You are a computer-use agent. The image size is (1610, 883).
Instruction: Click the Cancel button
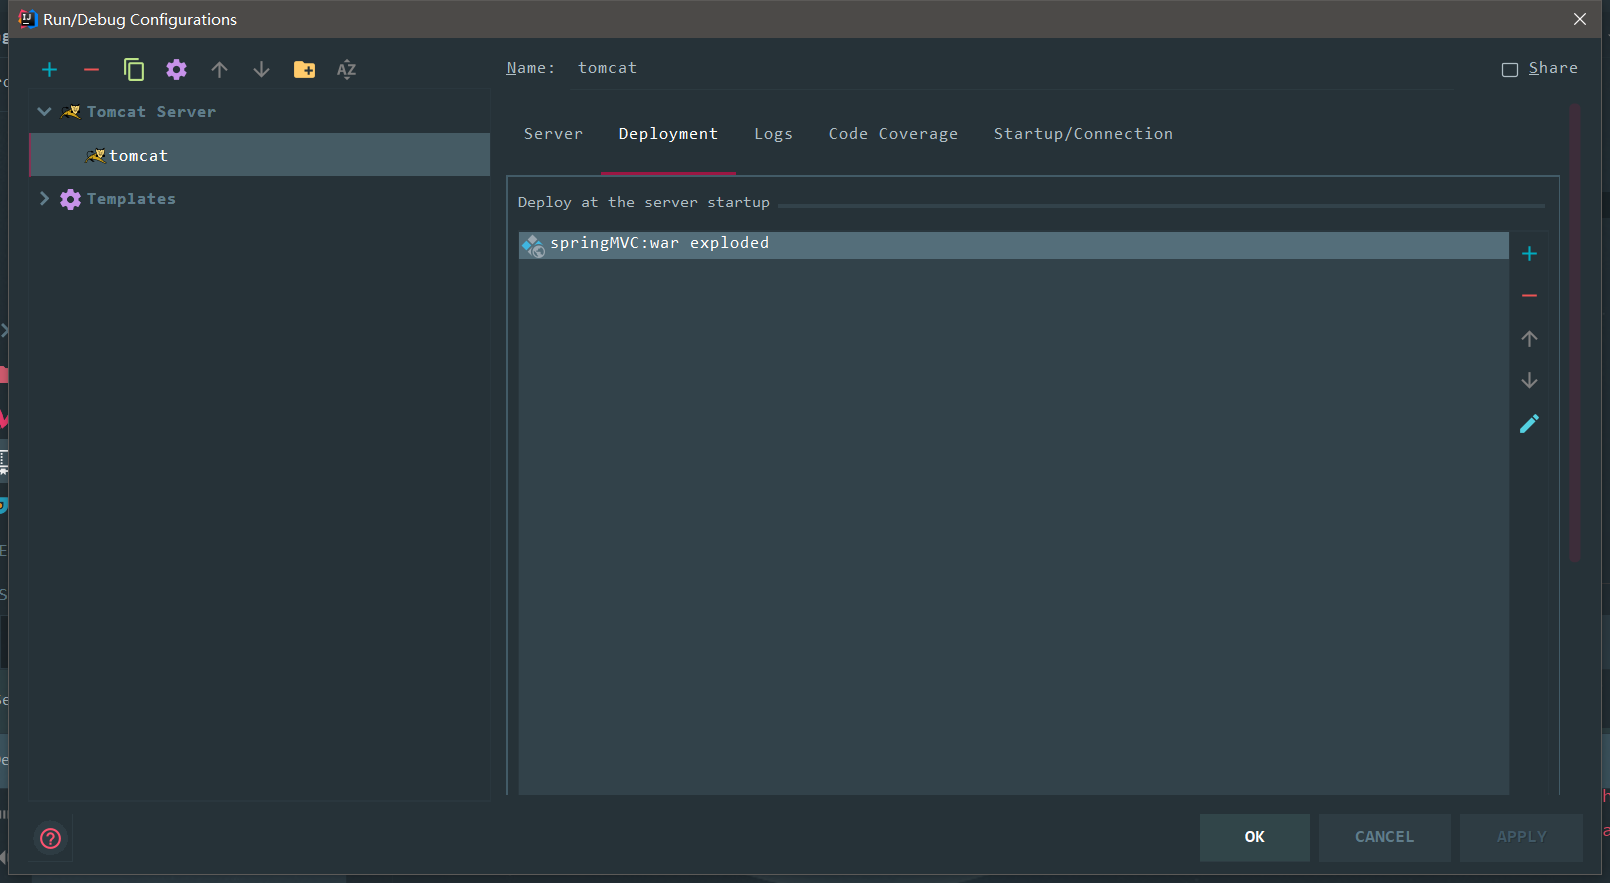(x=1384, y=837)
